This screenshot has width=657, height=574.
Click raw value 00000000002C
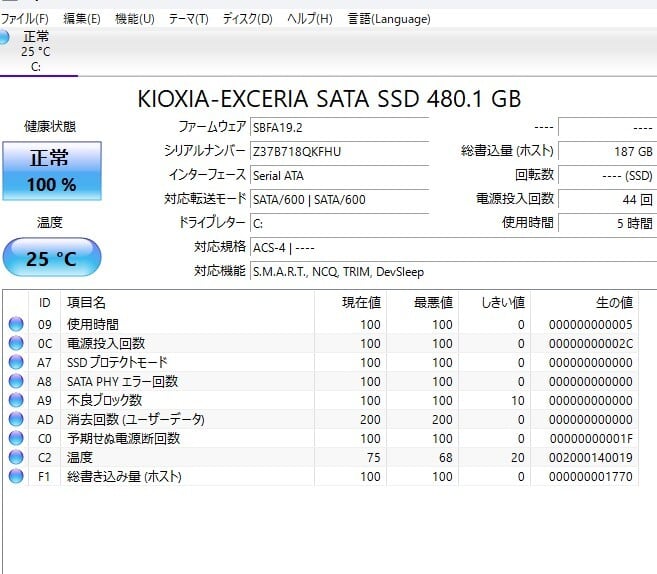tap(591, 344)
